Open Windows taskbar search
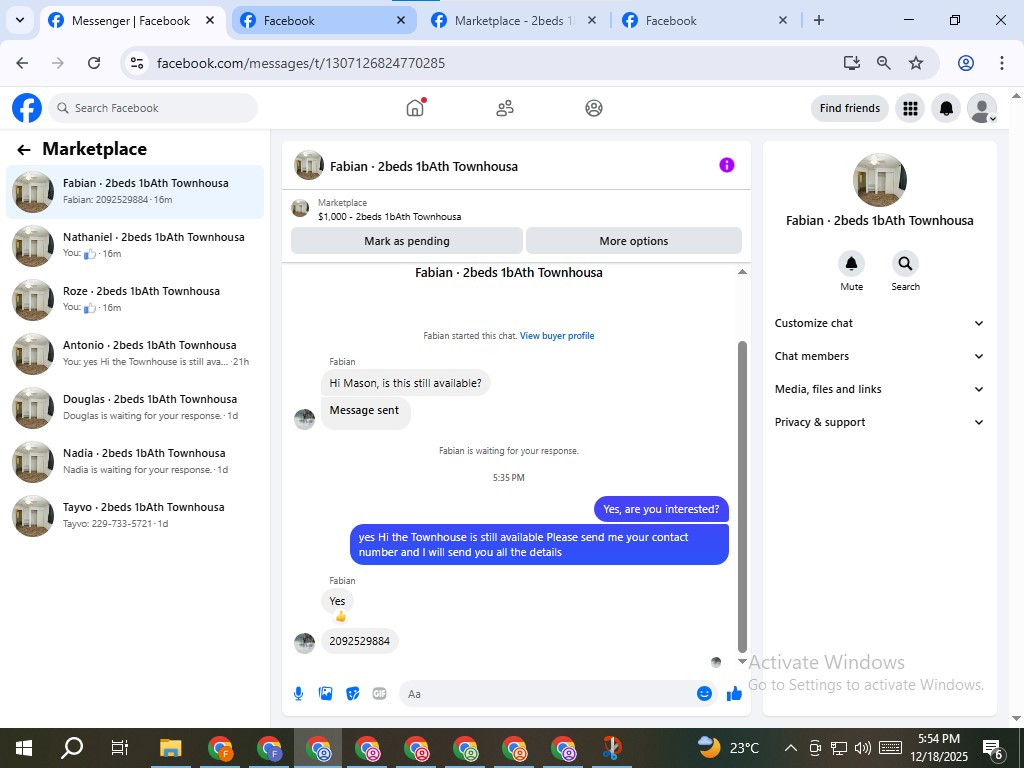 72,748
